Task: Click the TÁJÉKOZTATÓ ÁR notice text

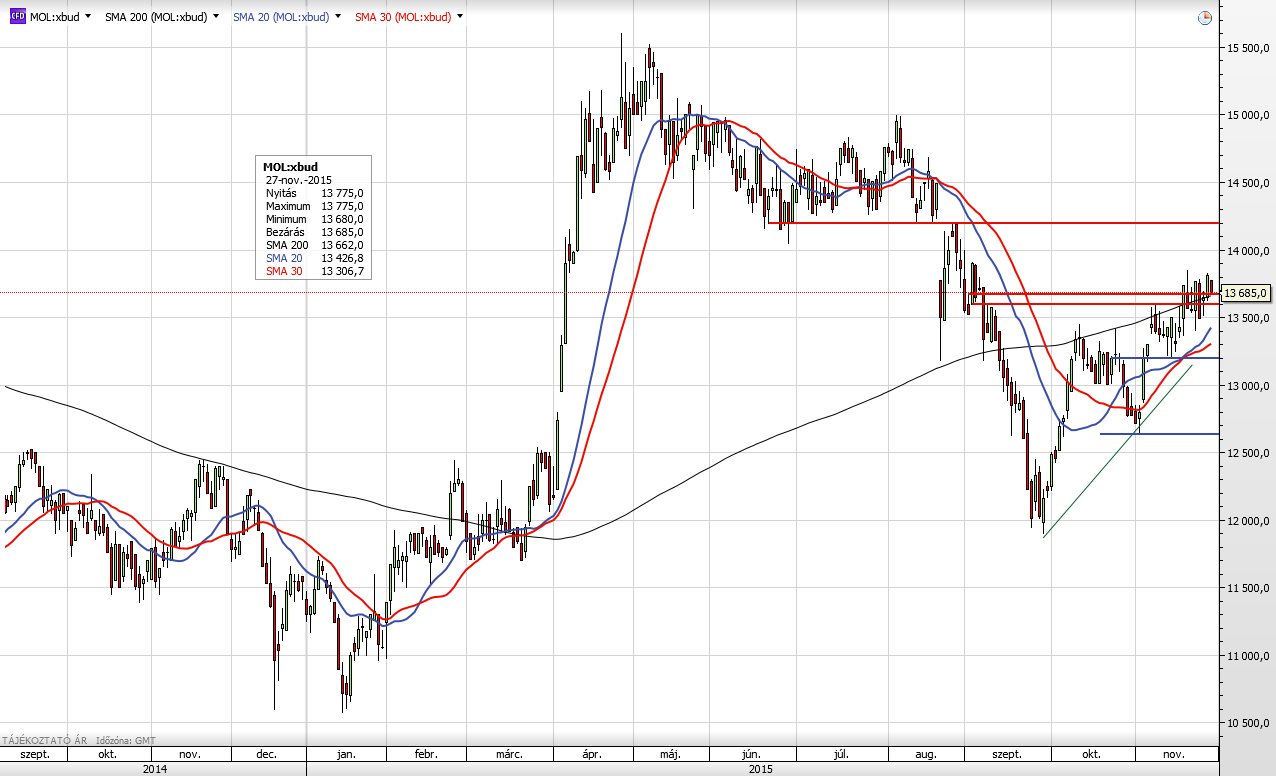Action: 43,740
